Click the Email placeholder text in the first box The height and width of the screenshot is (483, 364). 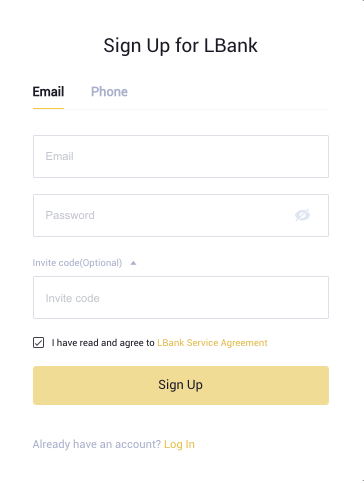tap(59, 156)
